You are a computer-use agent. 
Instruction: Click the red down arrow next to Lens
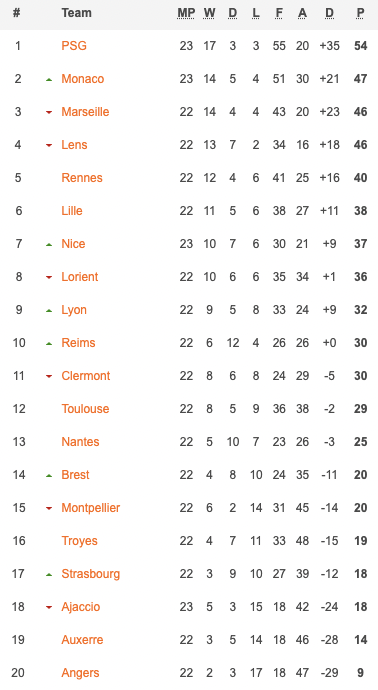[x=49, y=146]
